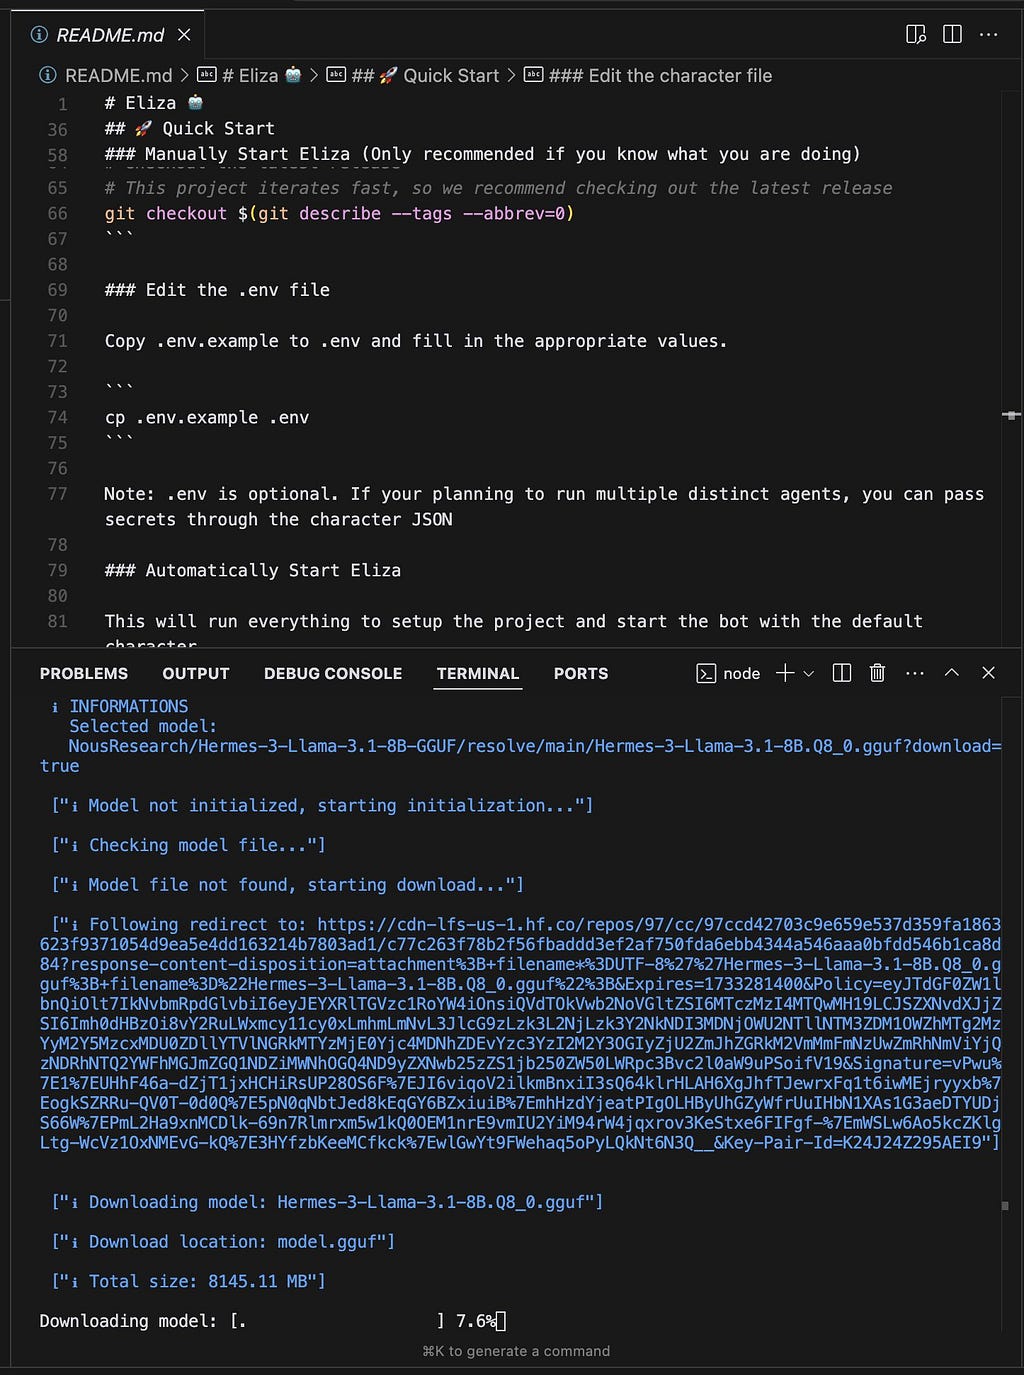
Task: Switch to OUTPUT panel tab
Action: [x=196, y=674]
